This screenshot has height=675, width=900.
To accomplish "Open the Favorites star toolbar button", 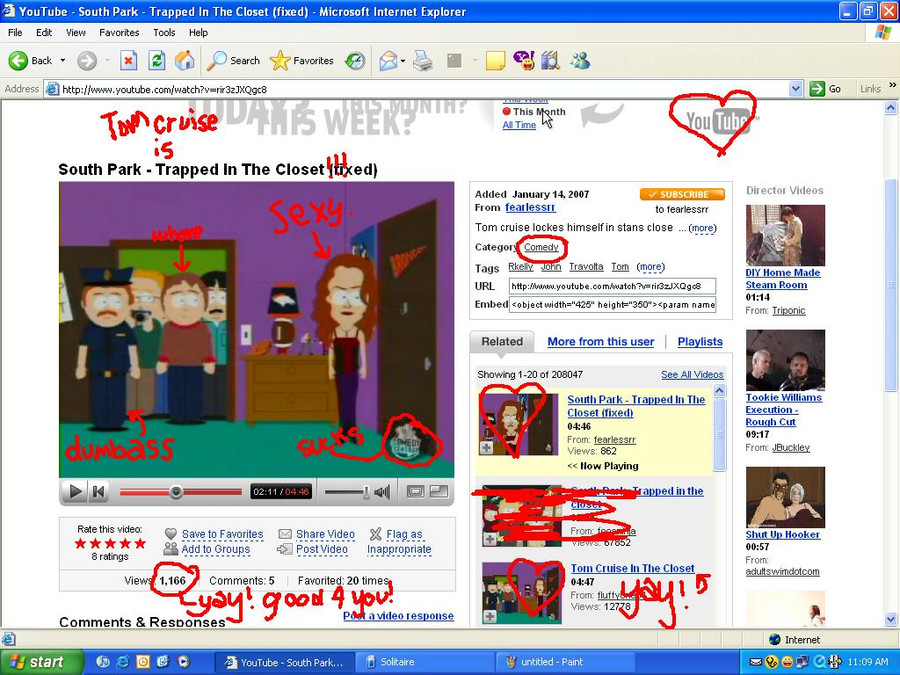I will [x=301, y=60].
